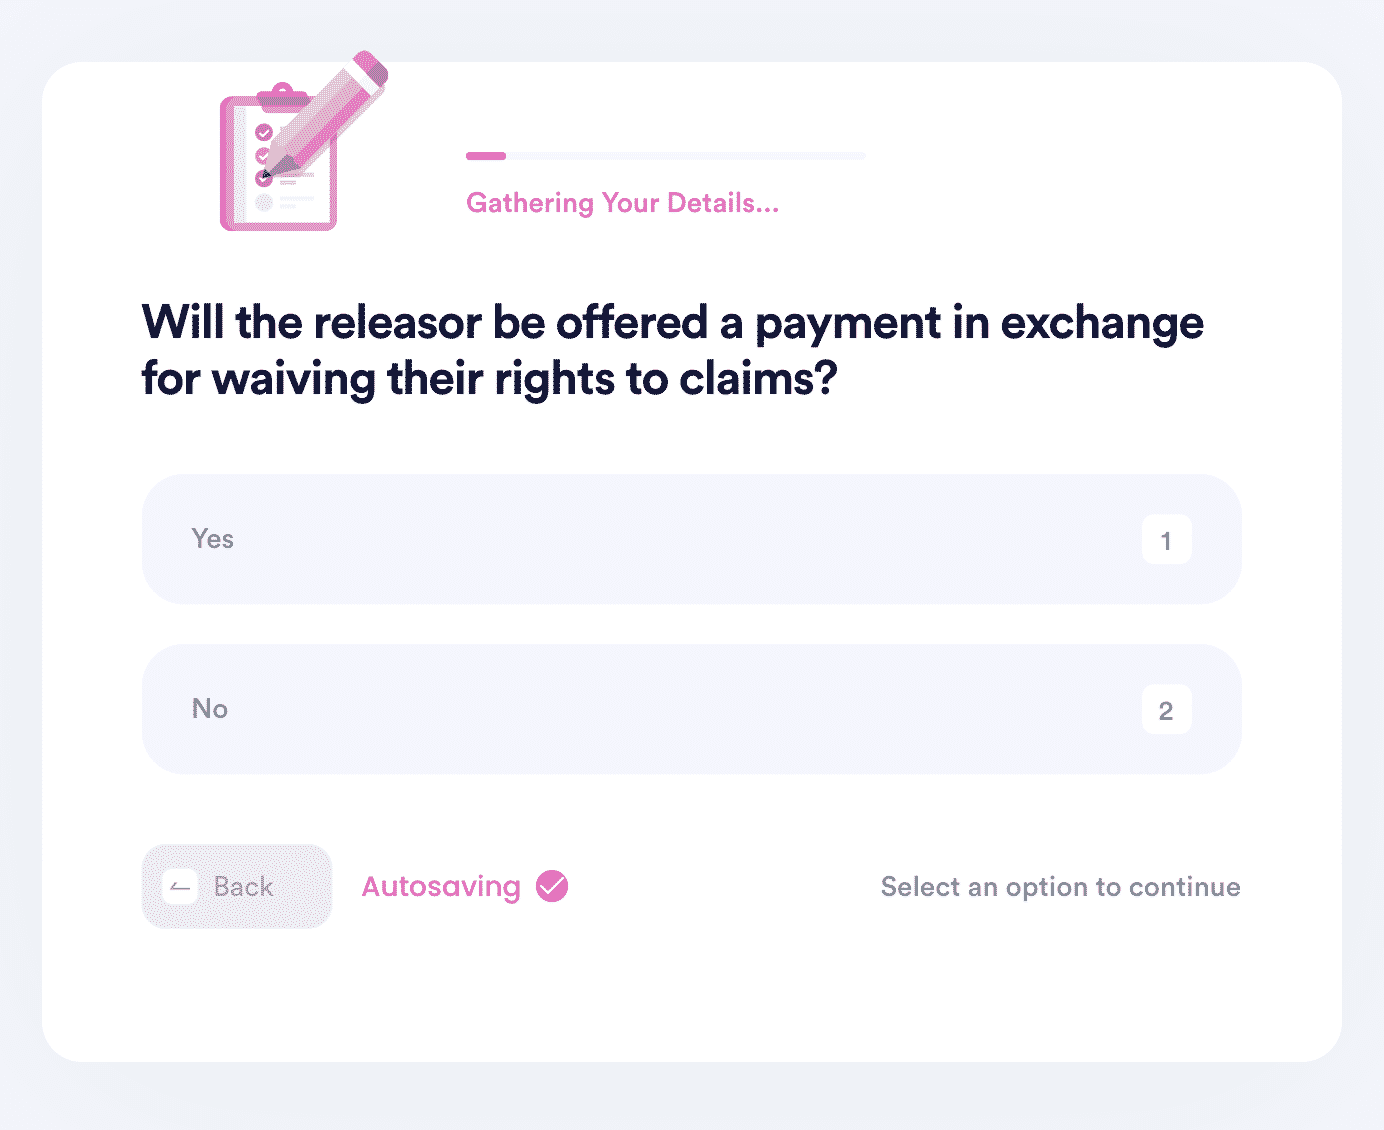Screen dimensions: 1384x1130
Task: Click the Autosaving label
Action: point(441,887)
